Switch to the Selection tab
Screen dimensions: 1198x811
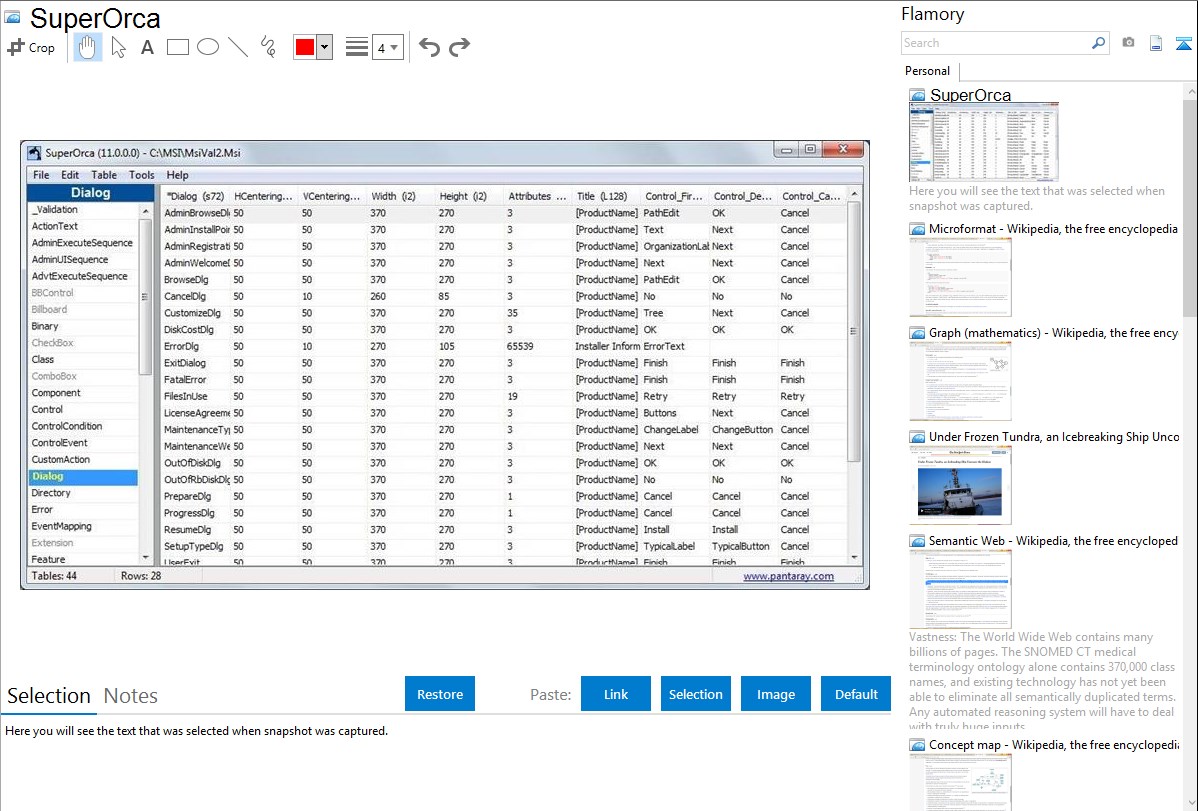tap(49, 696)
